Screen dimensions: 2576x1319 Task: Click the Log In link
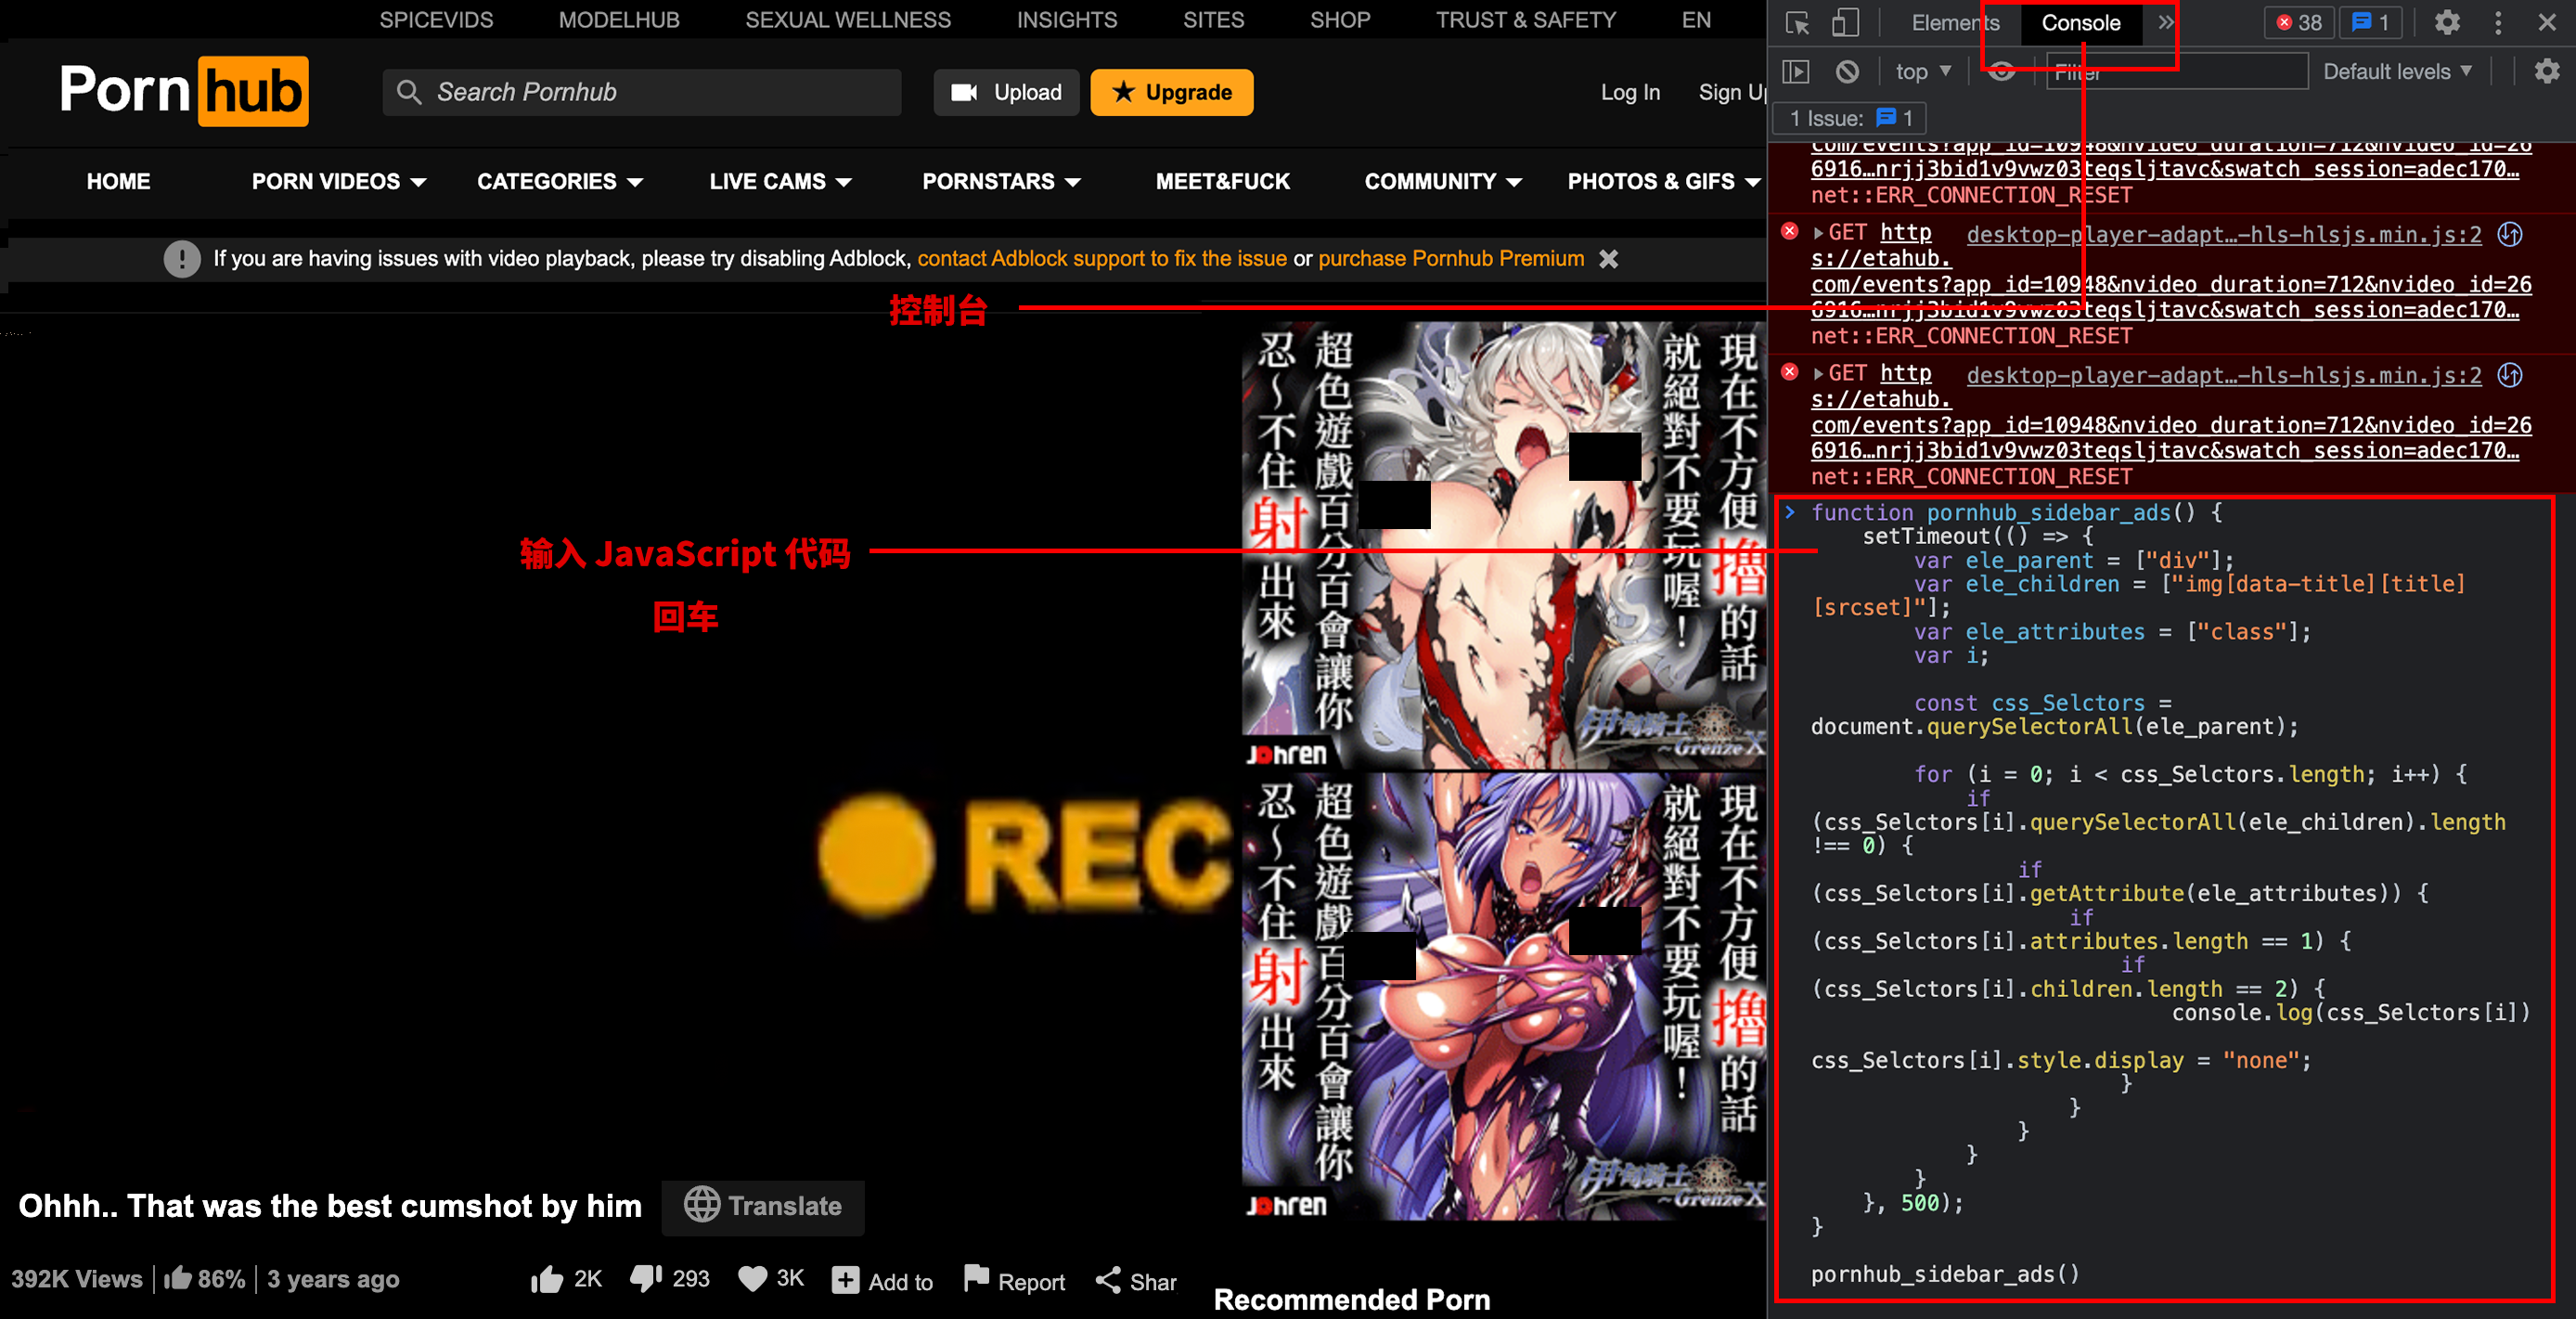(x=1630, y=93)
